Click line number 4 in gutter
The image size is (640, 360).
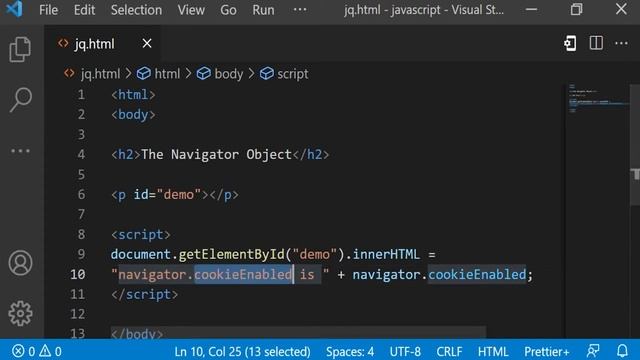pyautogui.click(x=81, y=154)
